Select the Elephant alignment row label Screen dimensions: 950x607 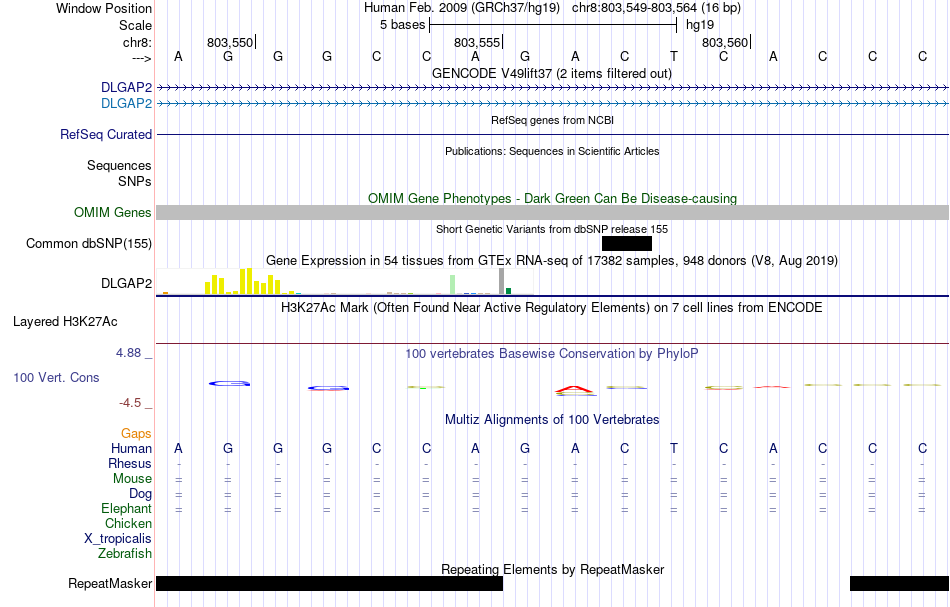pos(127,508)
